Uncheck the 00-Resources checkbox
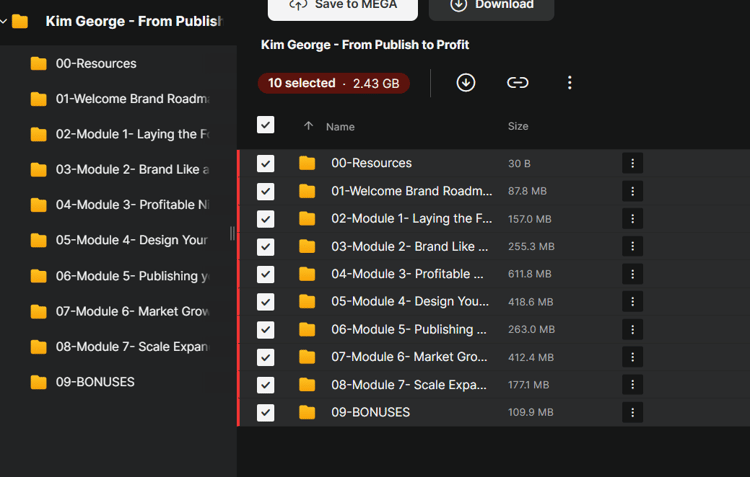Image resolution: width=750 pixels, height=477 pixels. [265, 164]
